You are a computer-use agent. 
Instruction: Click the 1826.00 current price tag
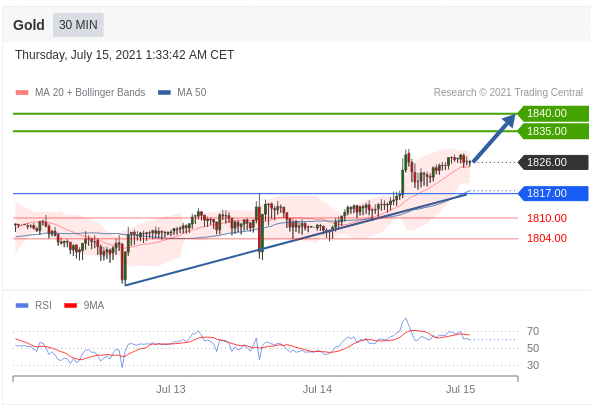click(x=553, y=162)
